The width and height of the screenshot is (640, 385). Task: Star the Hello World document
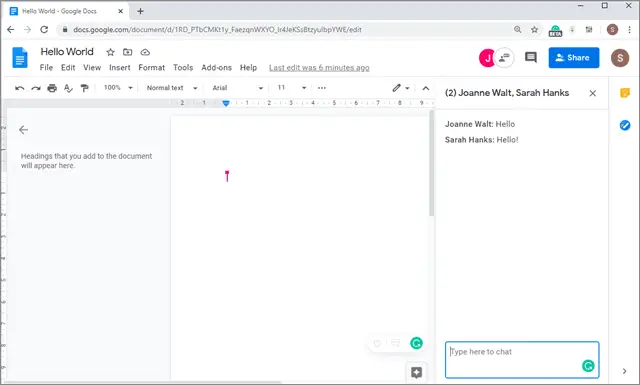[x=110, y=52]
